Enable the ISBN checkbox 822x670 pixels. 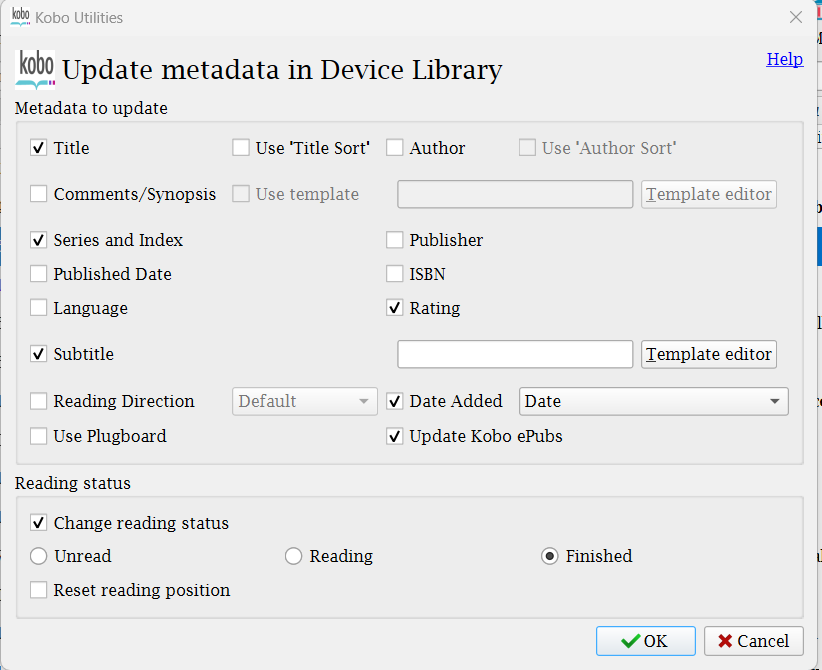tap(395, 274)
